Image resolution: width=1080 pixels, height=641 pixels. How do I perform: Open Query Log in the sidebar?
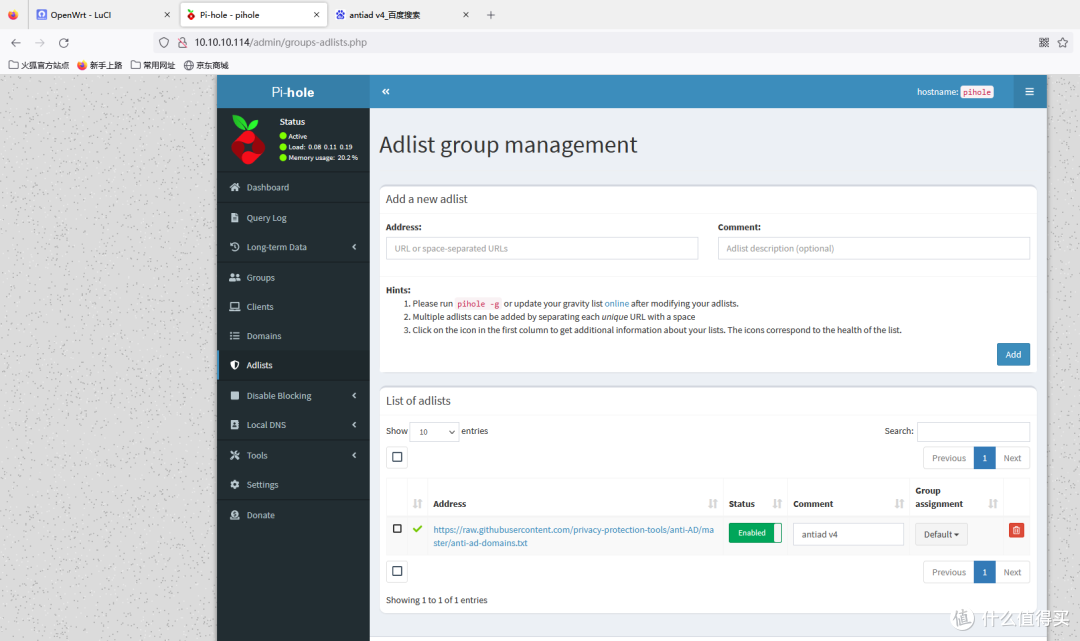293,218
